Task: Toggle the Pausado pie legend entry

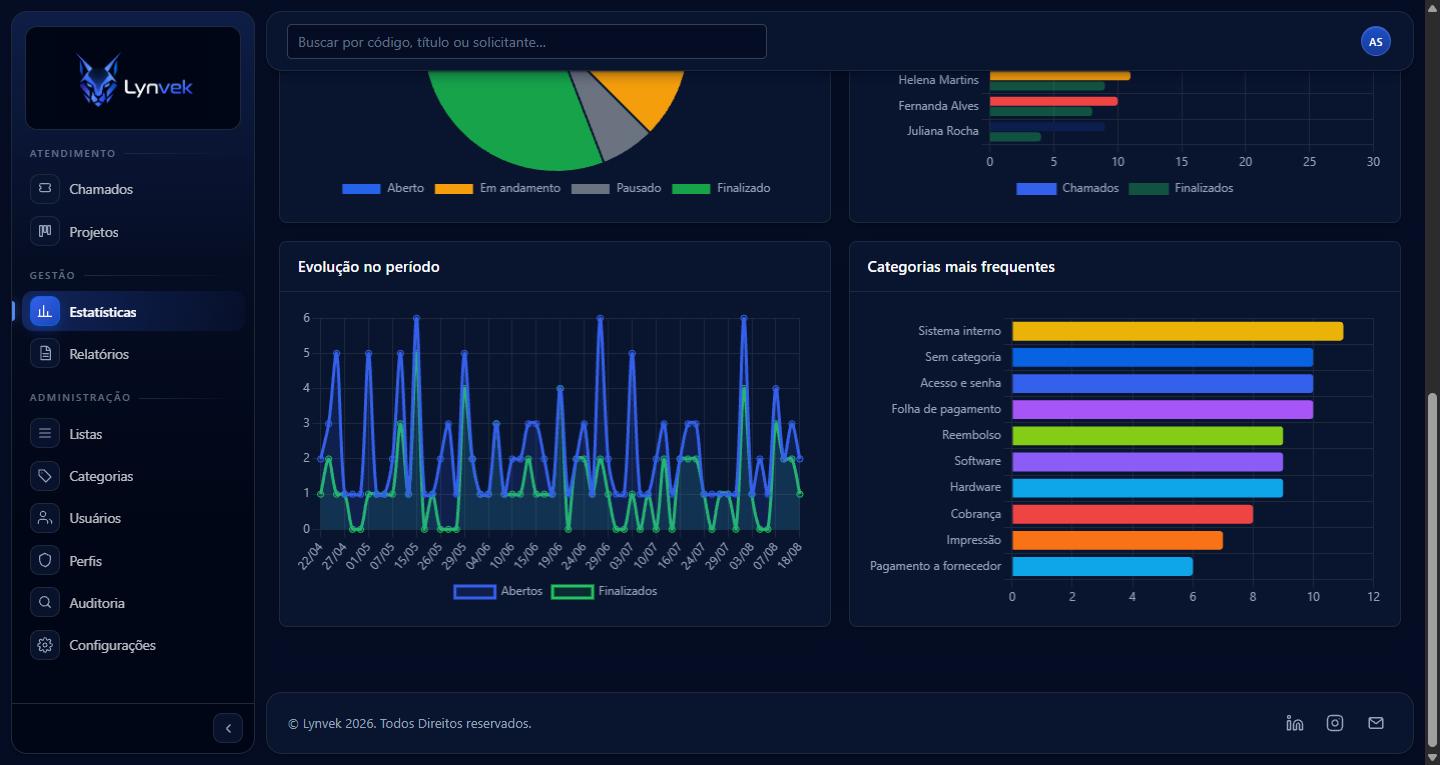Action: (x=616, y=188)
